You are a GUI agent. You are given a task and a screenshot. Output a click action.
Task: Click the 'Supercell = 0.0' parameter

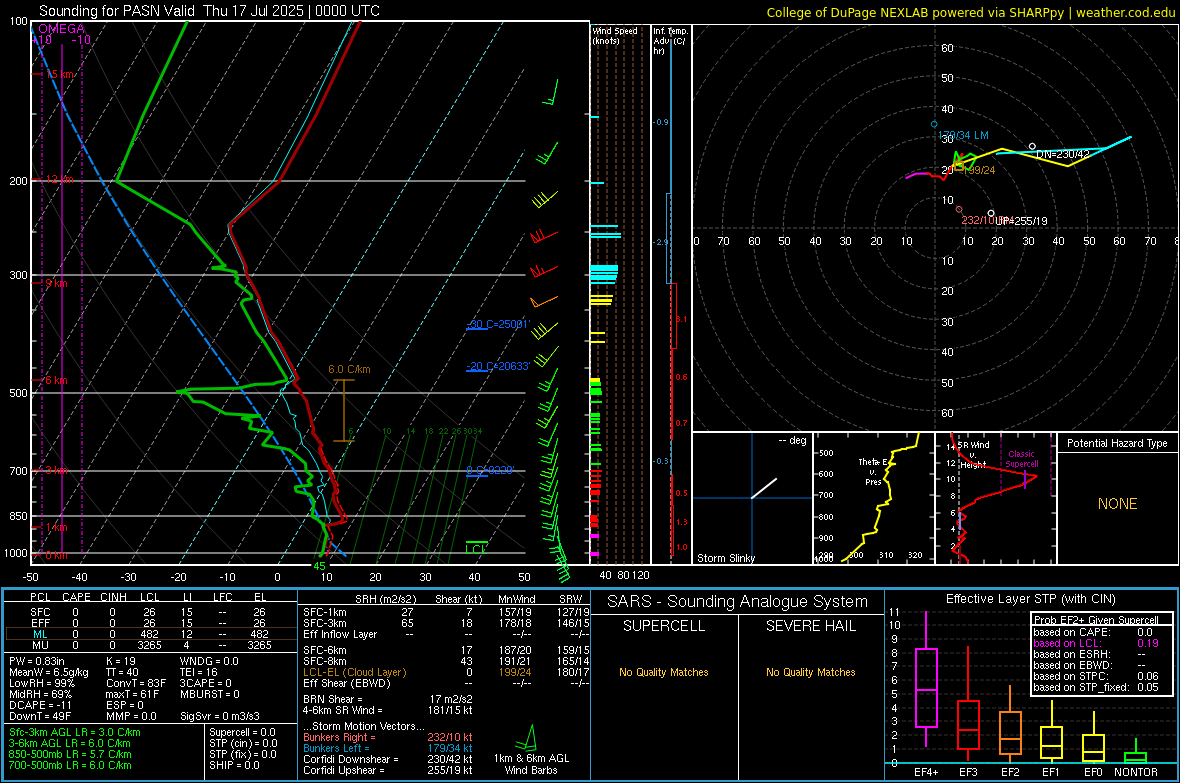click(x=242, y=733)
